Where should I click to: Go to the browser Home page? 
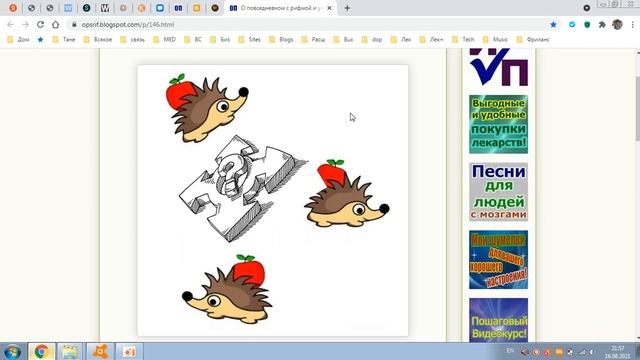click(56, 24)
